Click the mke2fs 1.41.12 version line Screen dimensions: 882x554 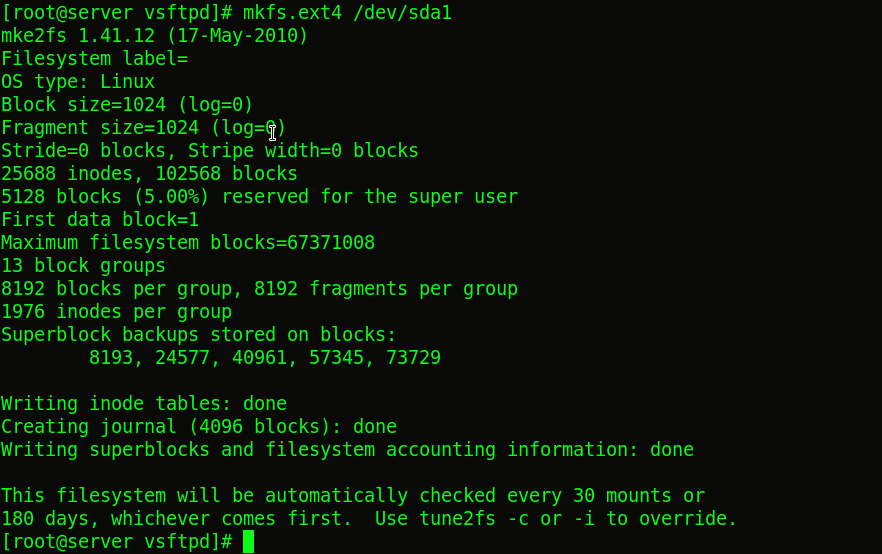tap(155, 35)
